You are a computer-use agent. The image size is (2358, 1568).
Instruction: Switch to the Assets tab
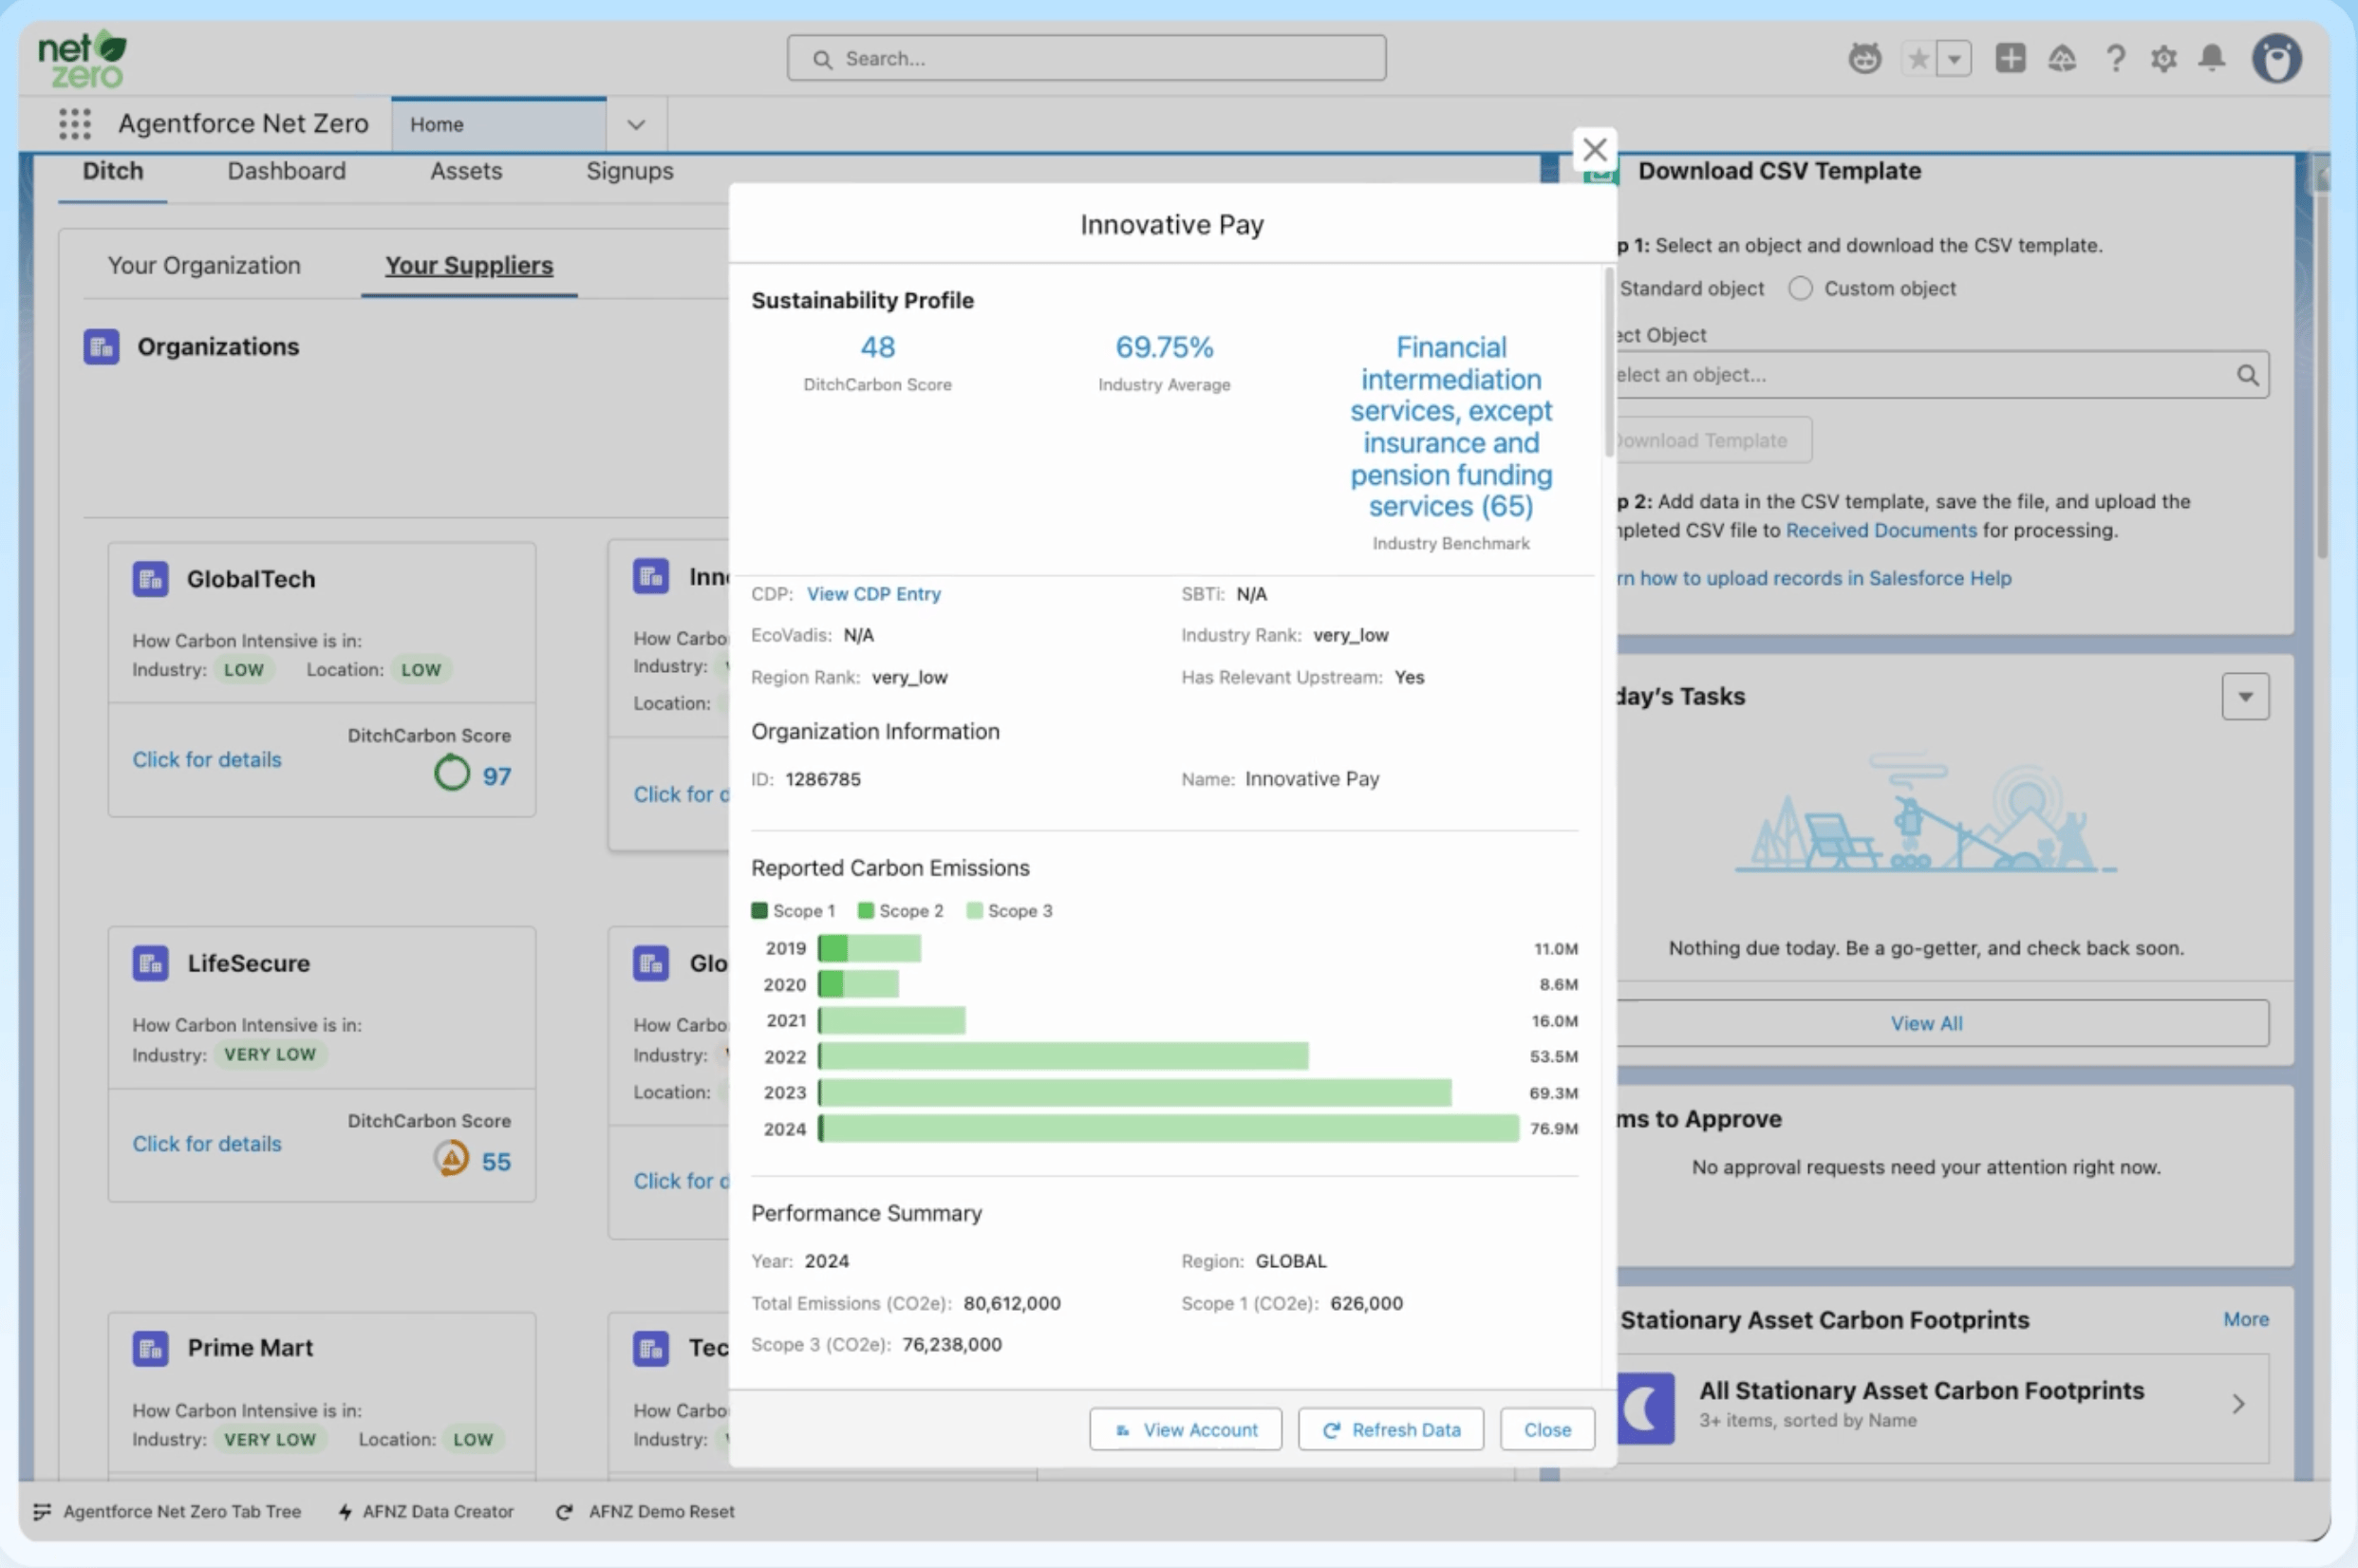[466, 171]
